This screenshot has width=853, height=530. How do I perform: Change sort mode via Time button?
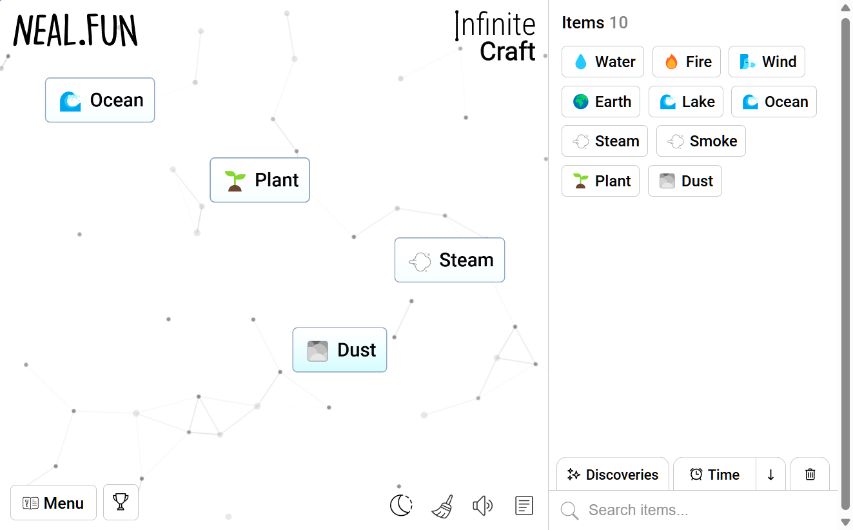pyautogui.click(x=714, y=474)
